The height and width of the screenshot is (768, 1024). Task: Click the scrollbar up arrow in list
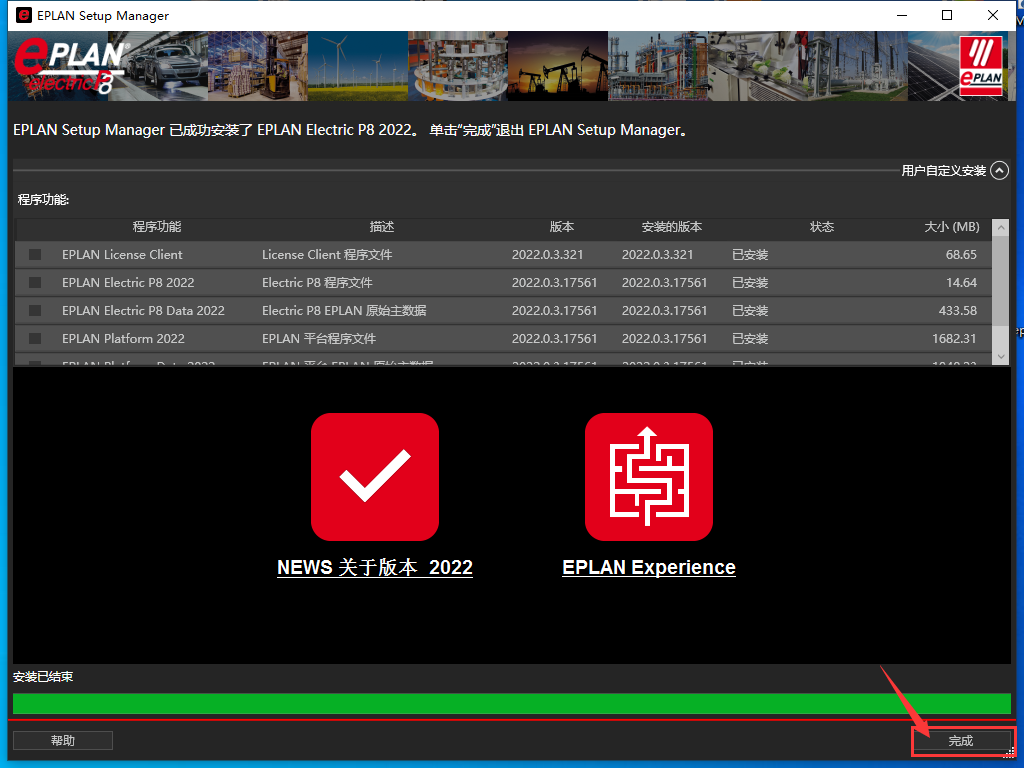click(x=1000, y=229)
